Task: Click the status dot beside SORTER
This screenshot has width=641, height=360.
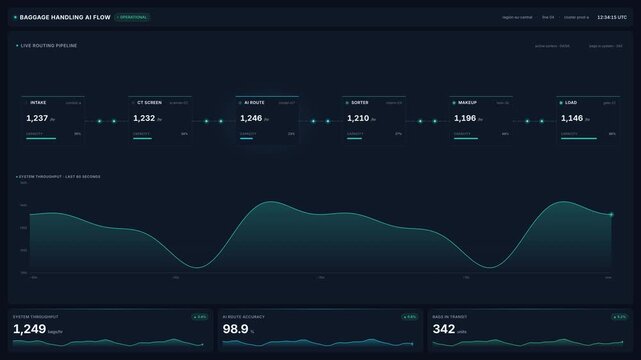Action: pos(347,103)
